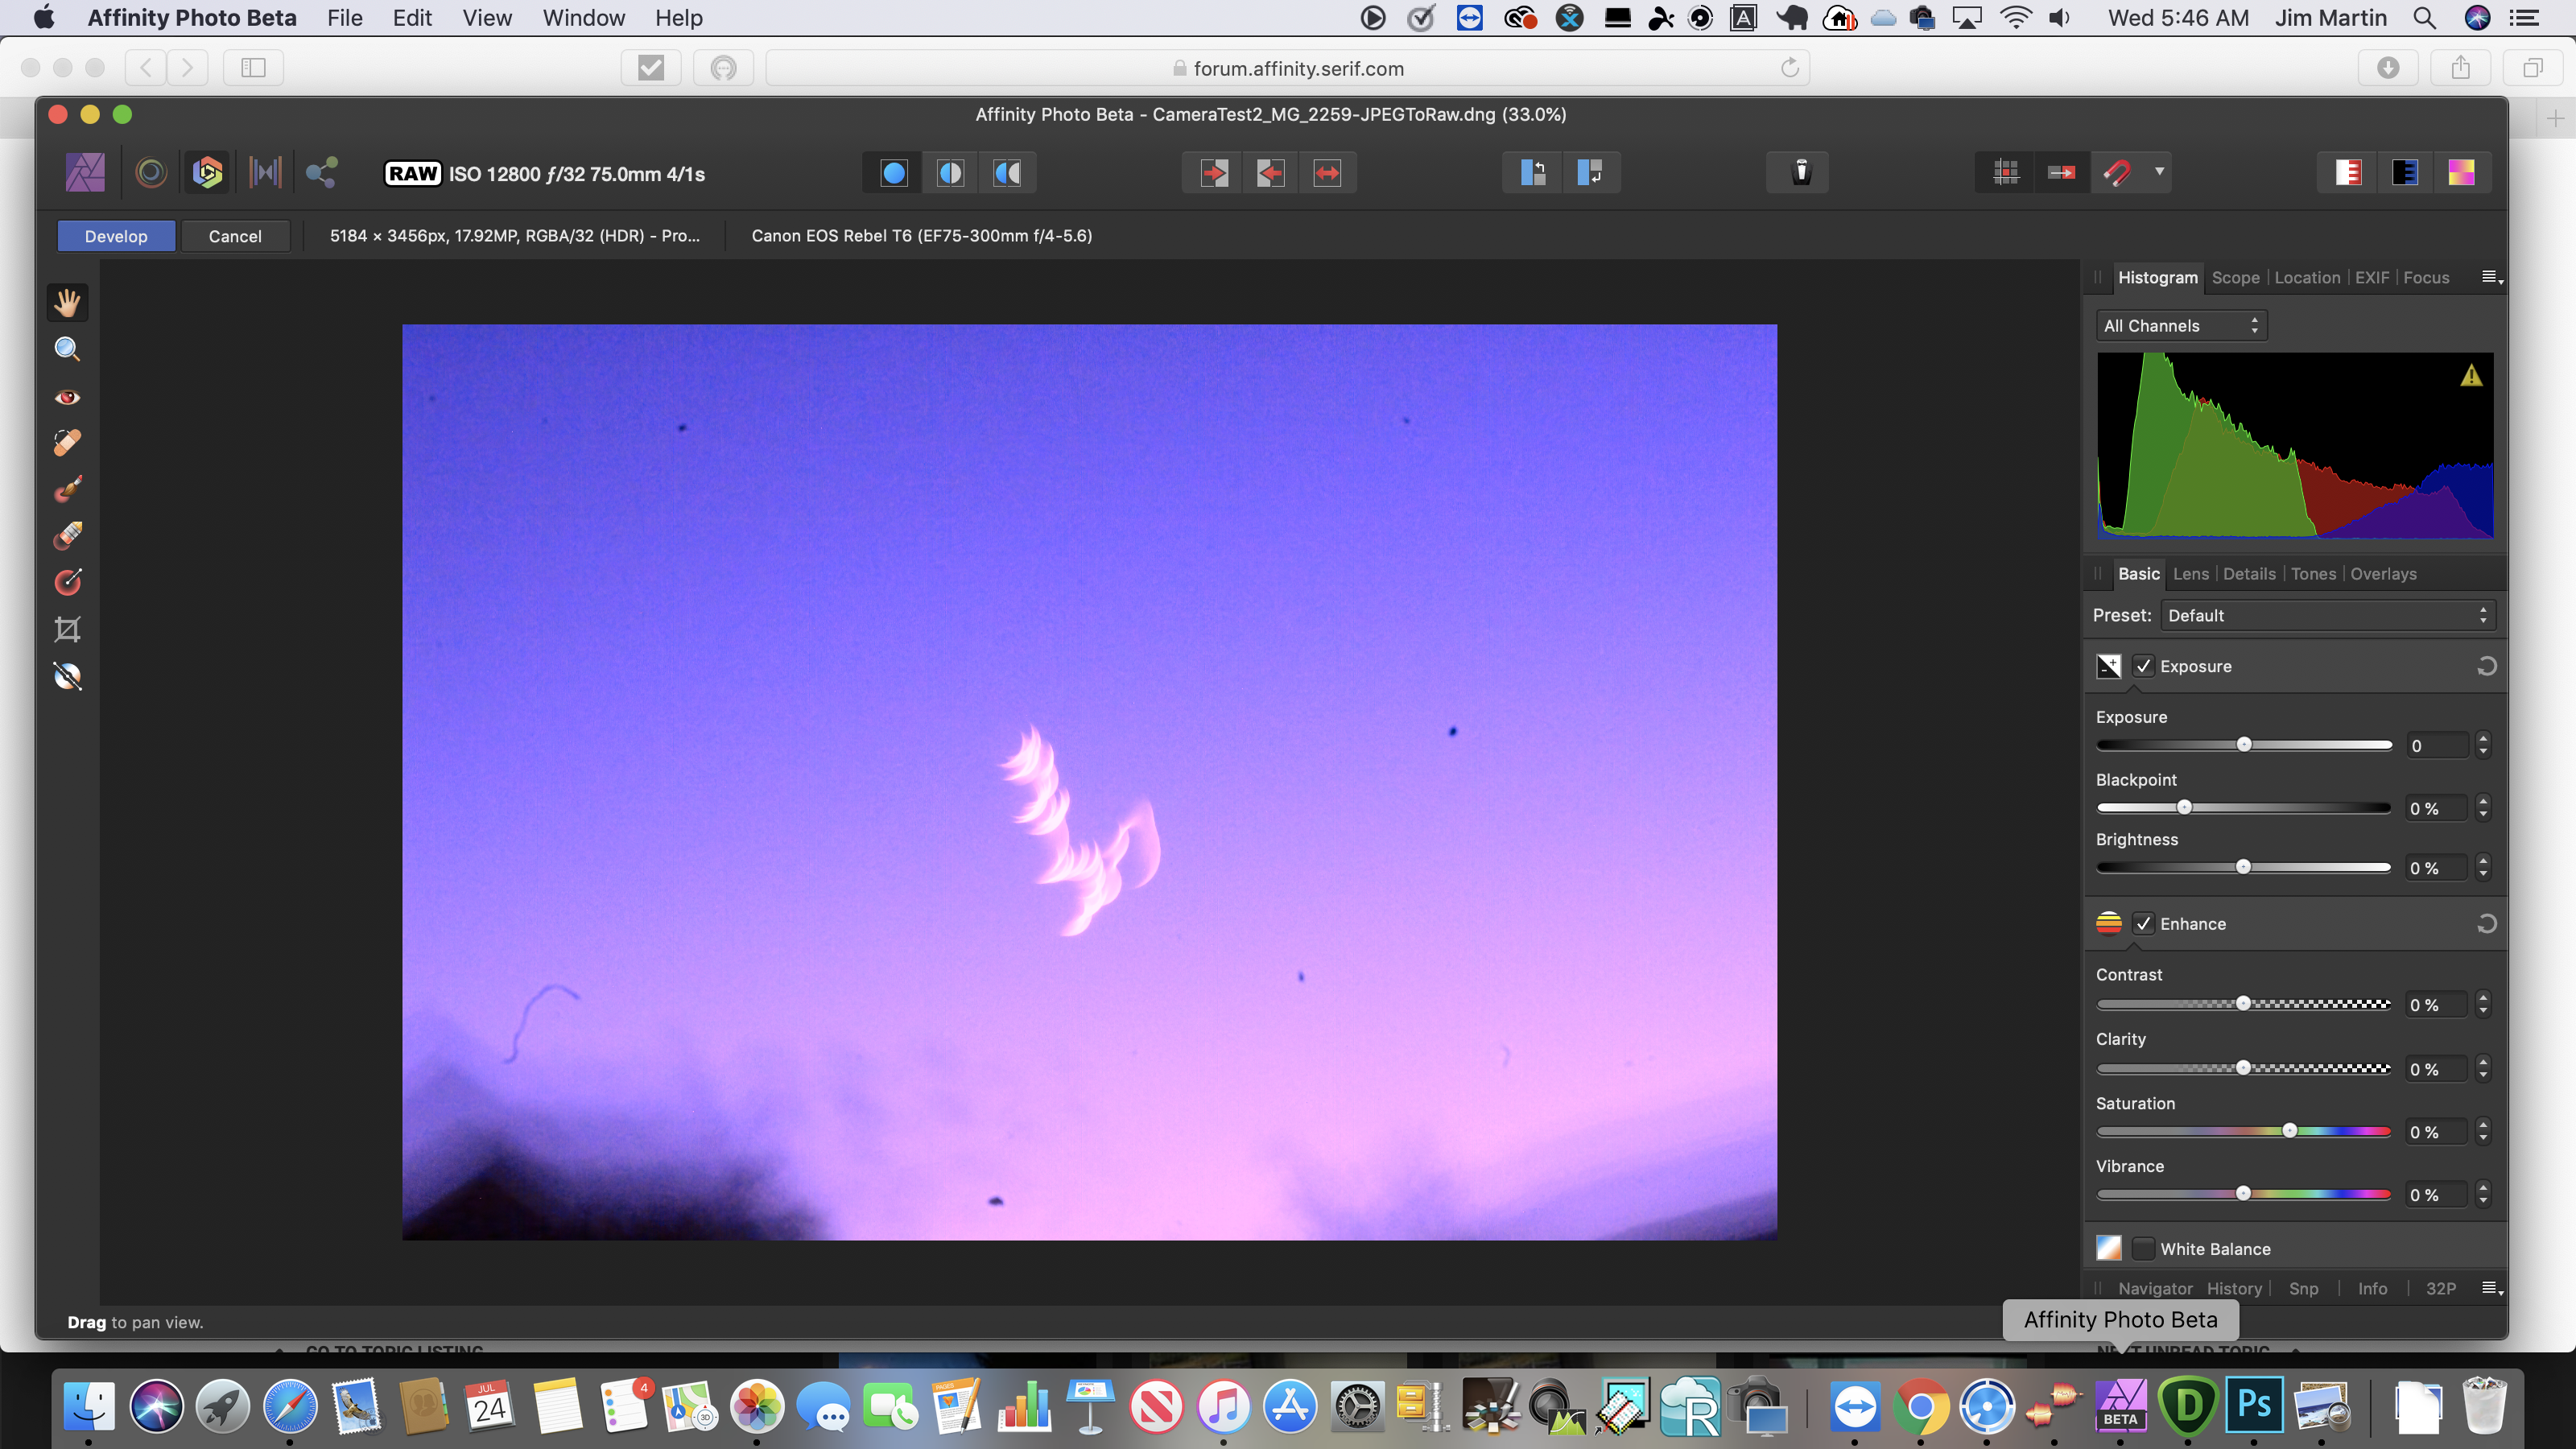Open the Histogram panel options menu
This screenshot has width=2576, height=1449.
point(2492,278)
